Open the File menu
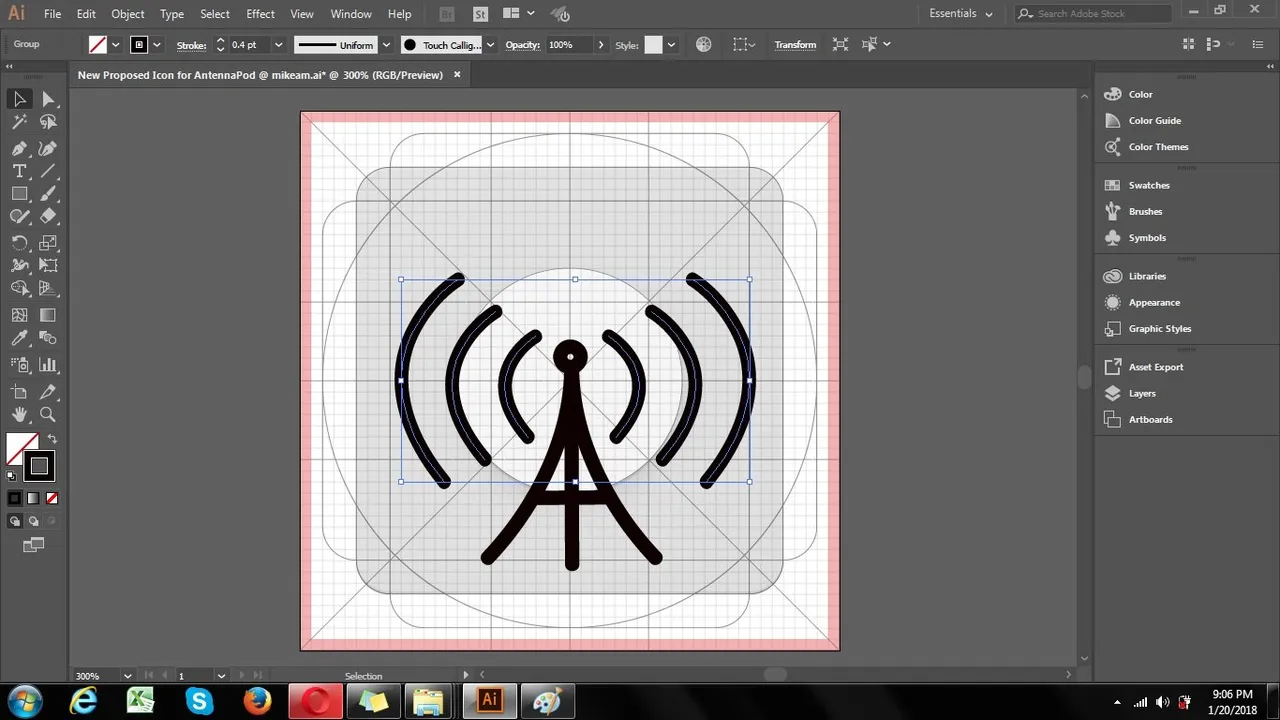Viewport: 1280px width, 720px height. click(x=52, y=14)
